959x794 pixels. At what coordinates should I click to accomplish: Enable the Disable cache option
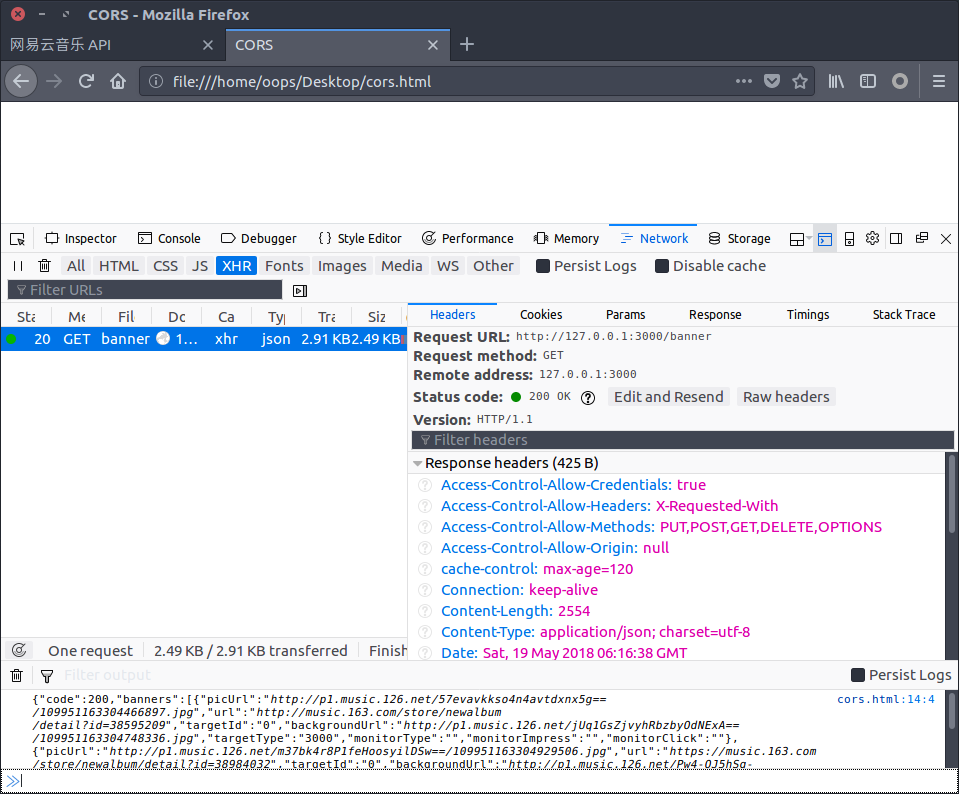(x=661, y=266)
